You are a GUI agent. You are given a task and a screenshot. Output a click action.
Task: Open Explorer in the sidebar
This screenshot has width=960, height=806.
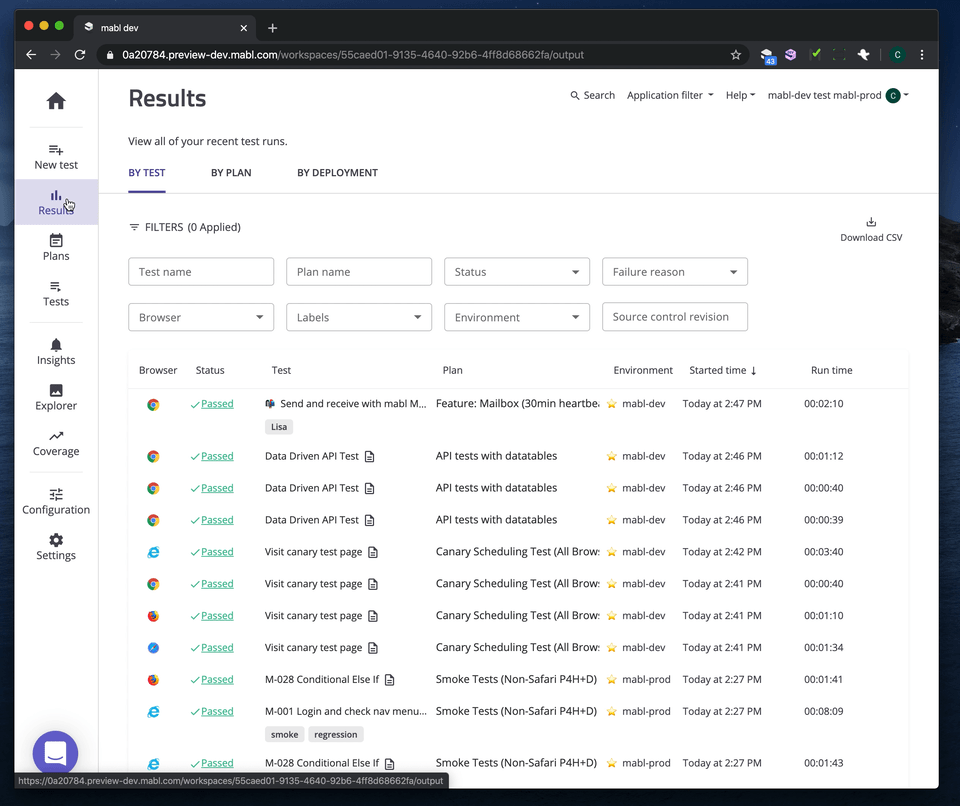pyautogui.click(x=56, y=397)
